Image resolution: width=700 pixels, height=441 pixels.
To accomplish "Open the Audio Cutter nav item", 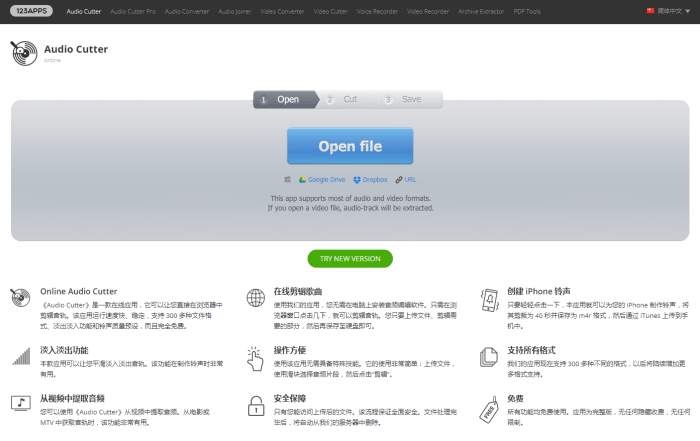I will tap(83, 12).
